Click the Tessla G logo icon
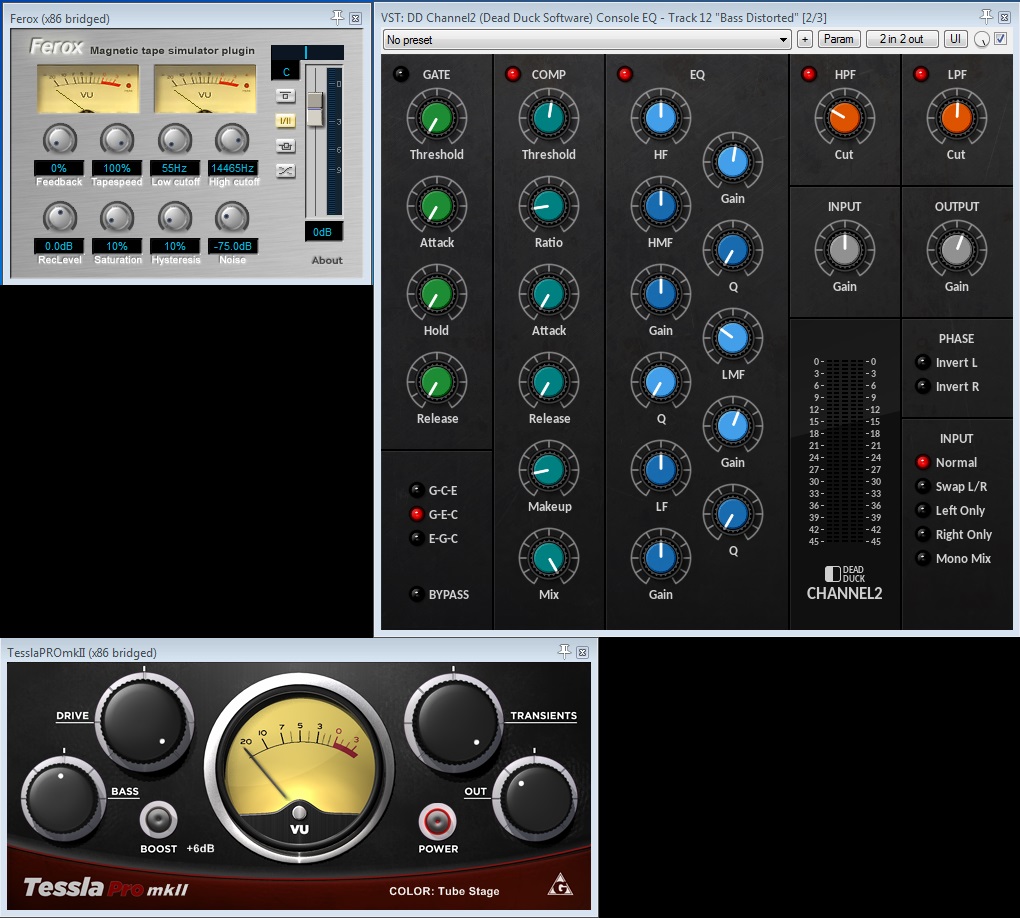The image size is (1020, 918). click(x=560, y=885)
